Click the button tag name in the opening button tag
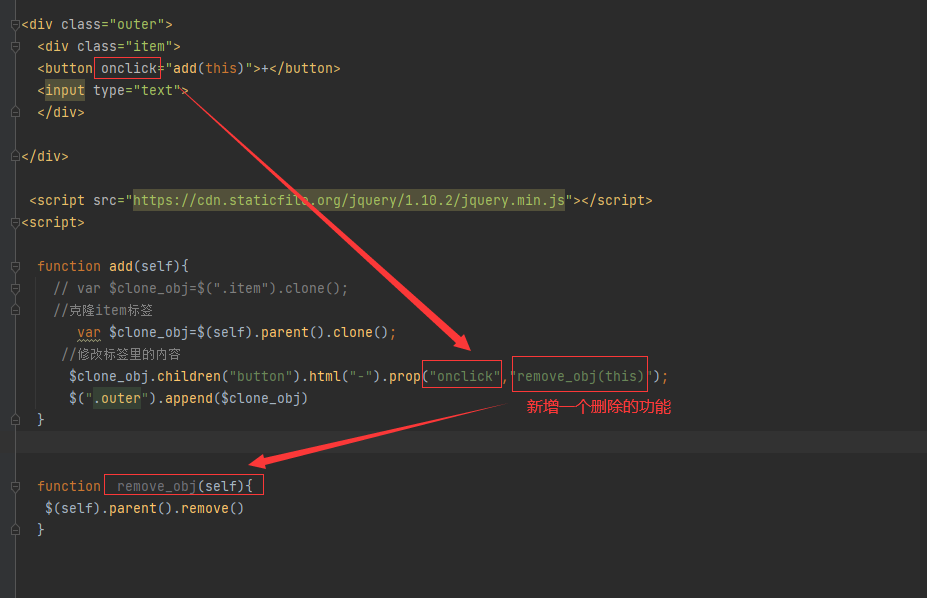 point(69,68)
